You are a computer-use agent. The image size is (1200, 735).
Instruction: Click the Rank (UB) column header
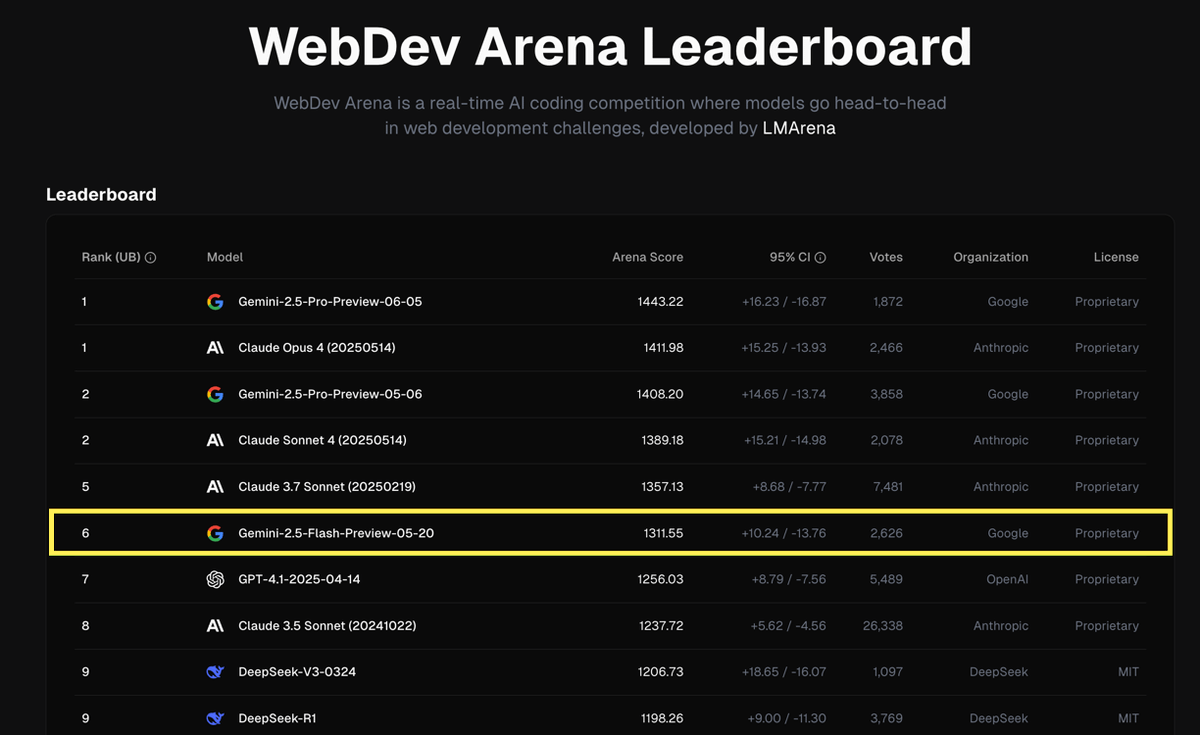point(111,257)
